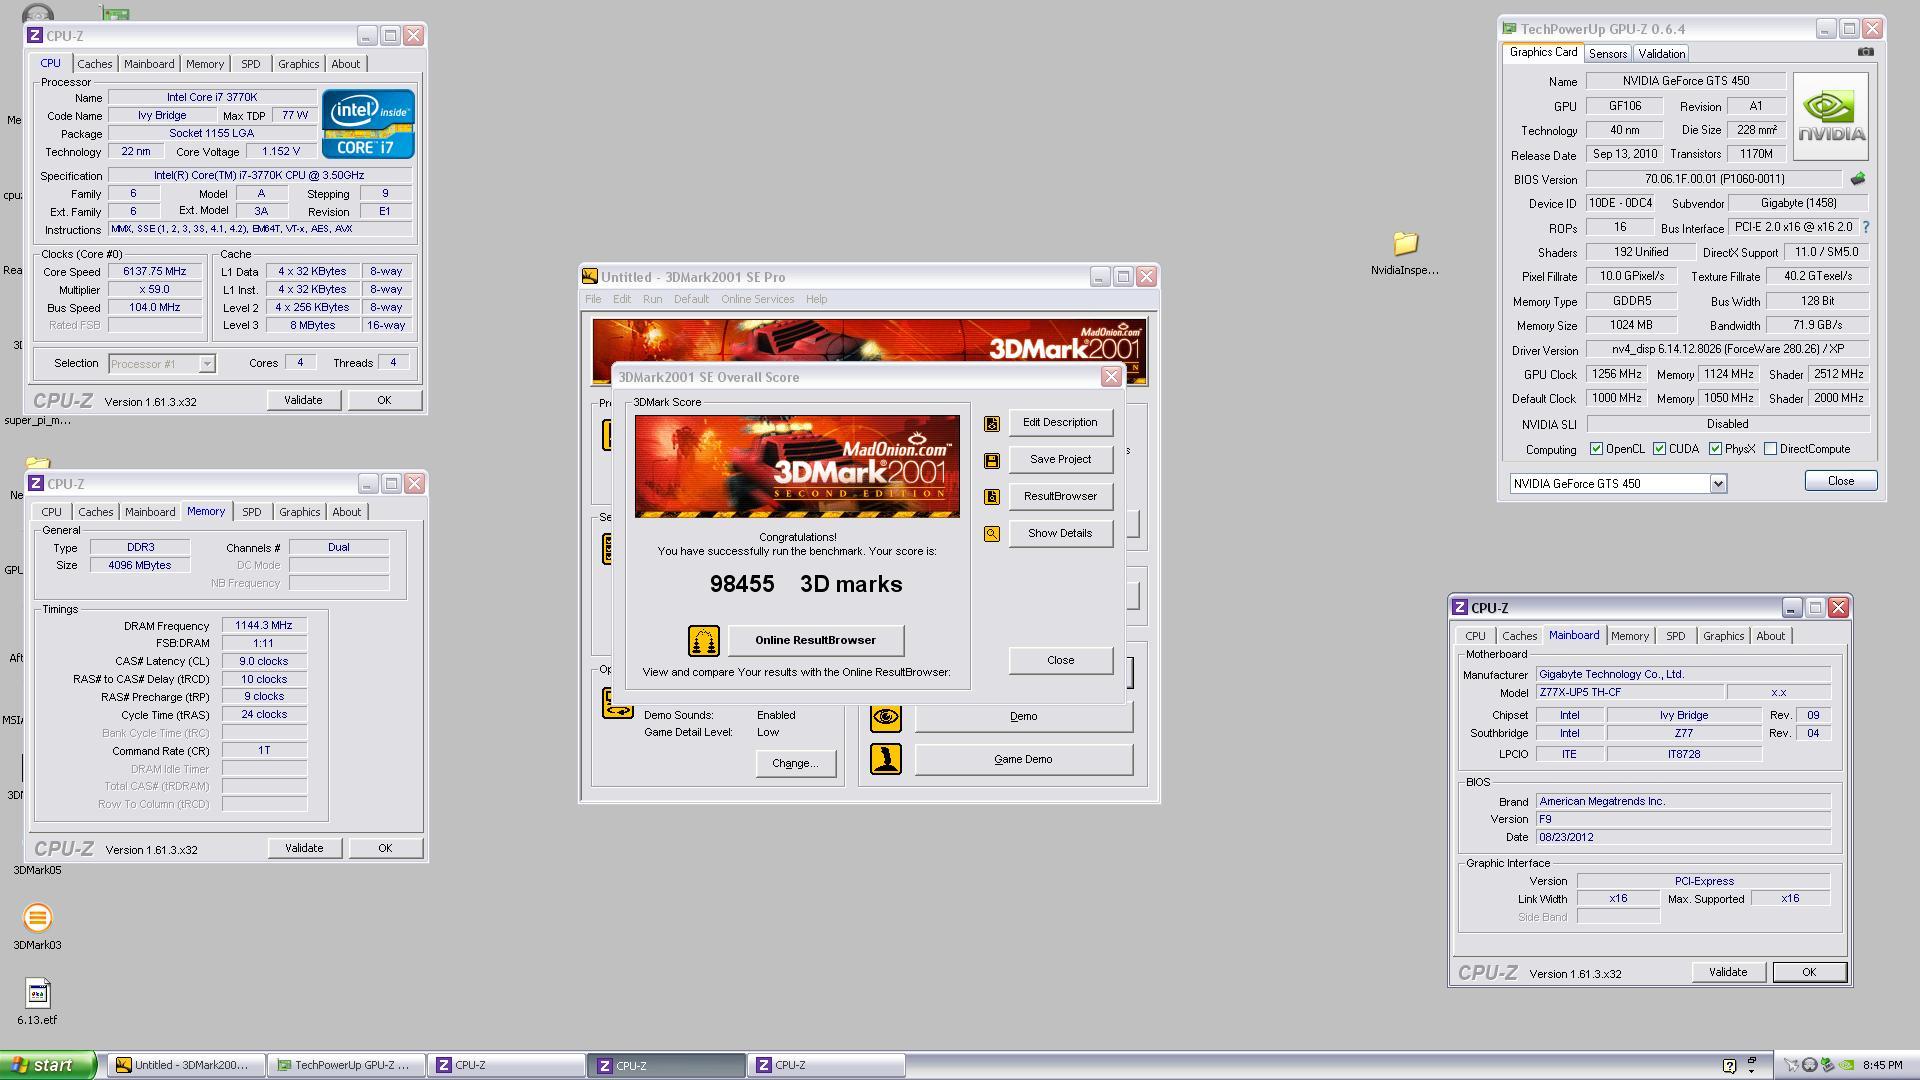
Task: Open the Help menu in 3DMark2001
Action: pyautogui.click(x=816, y=299)
